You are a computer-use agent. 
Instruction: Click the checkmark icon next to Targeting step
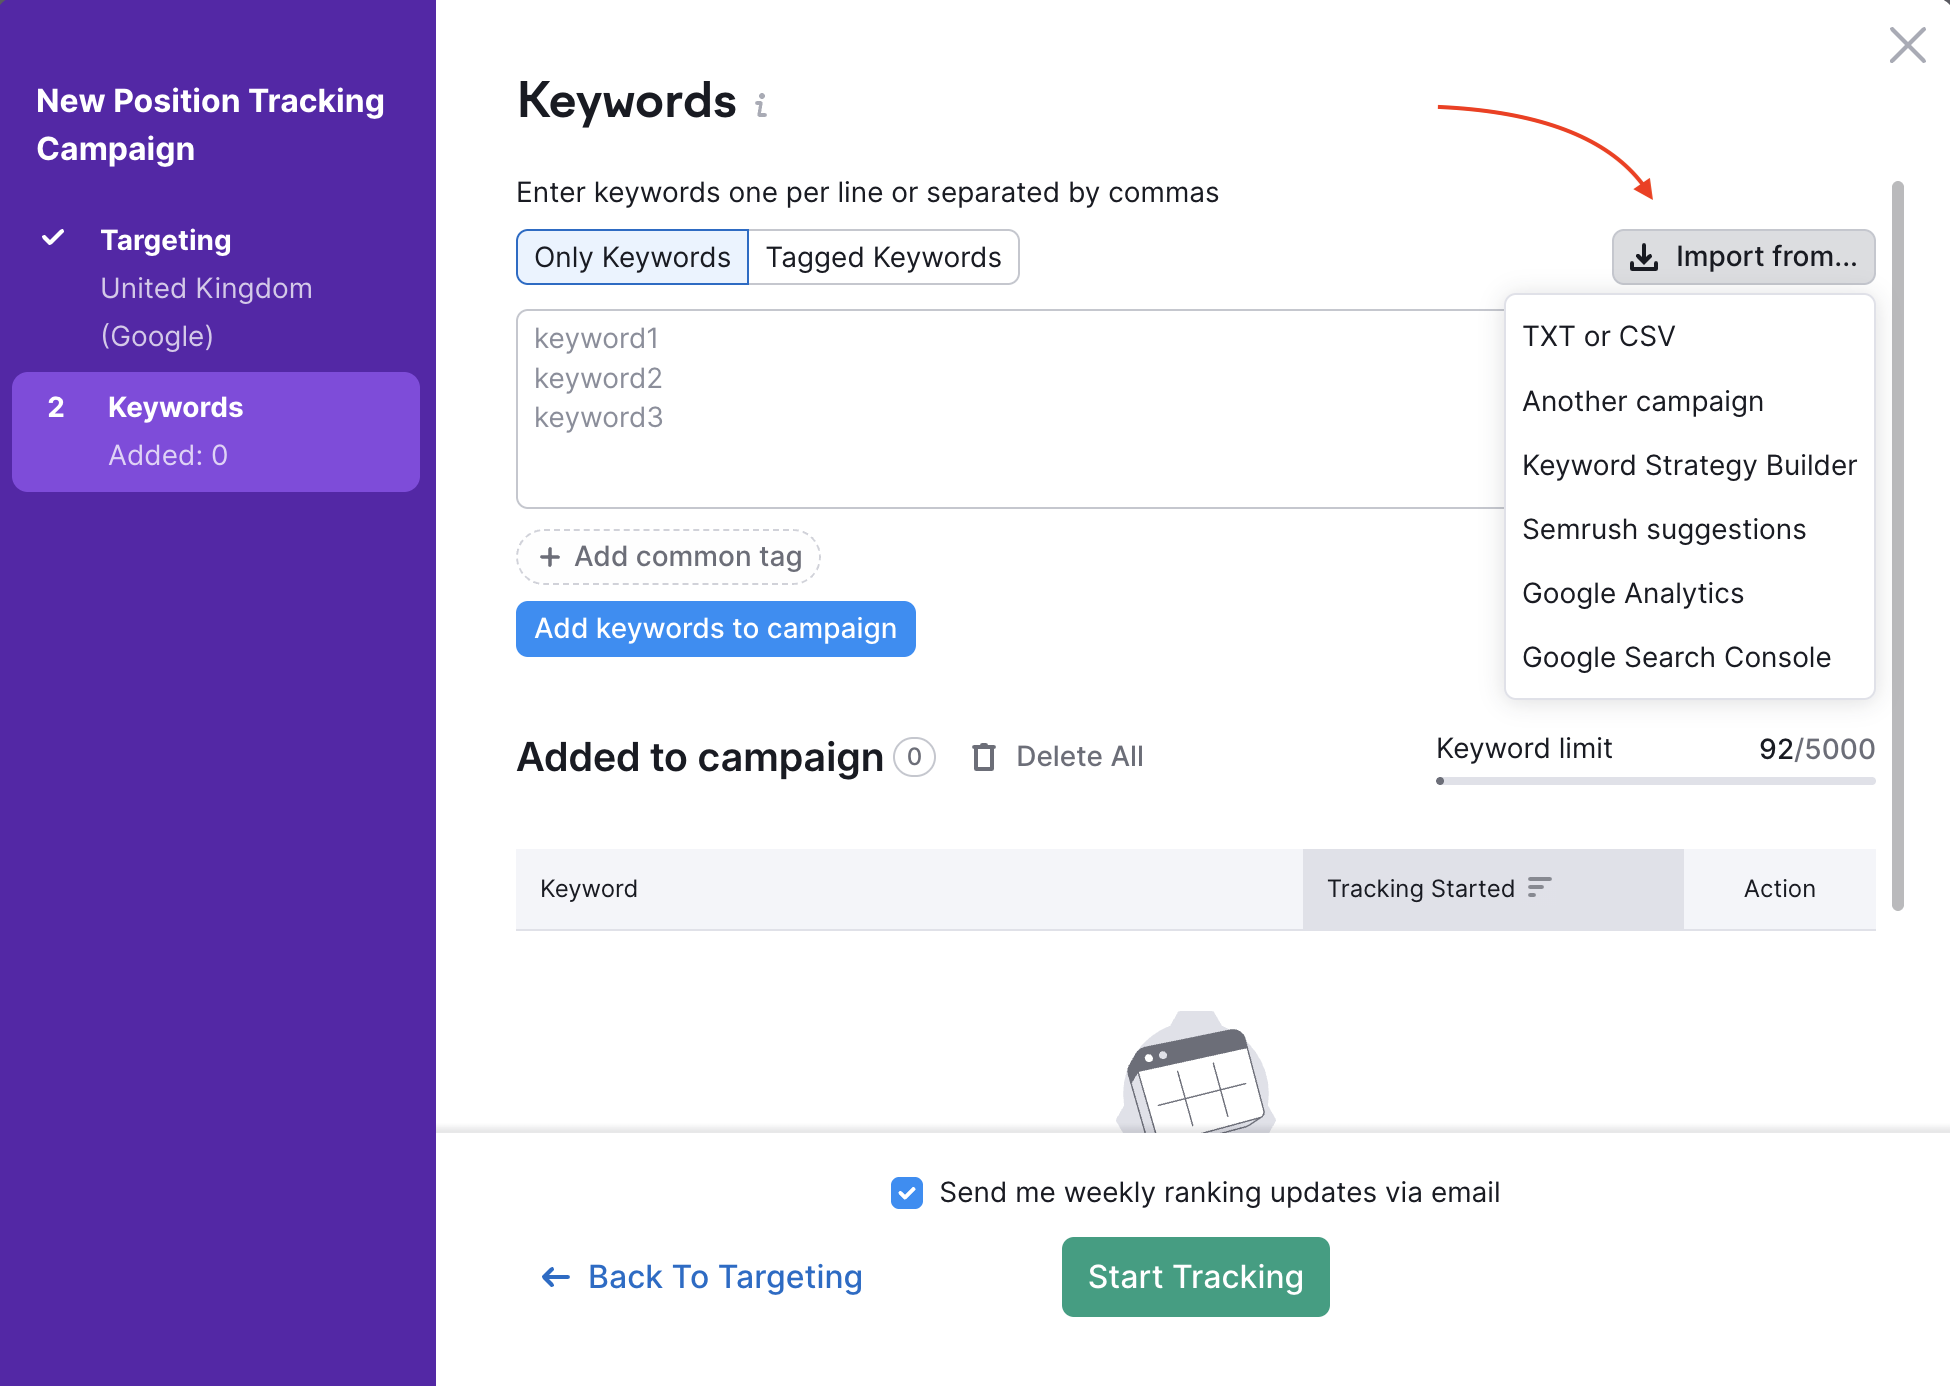point(53,238)
